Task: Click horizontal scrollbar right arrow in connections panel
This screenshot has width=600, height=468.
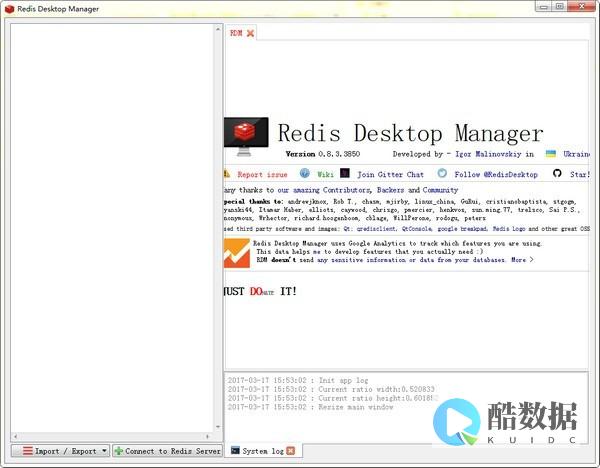Action: [207, 436]
